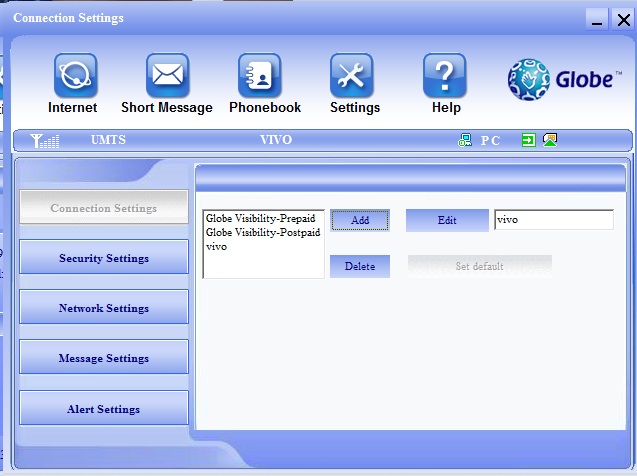The image size is (637, 476).
Task: Select Globe Visibility-Prepaid profile
Action: 260,219
